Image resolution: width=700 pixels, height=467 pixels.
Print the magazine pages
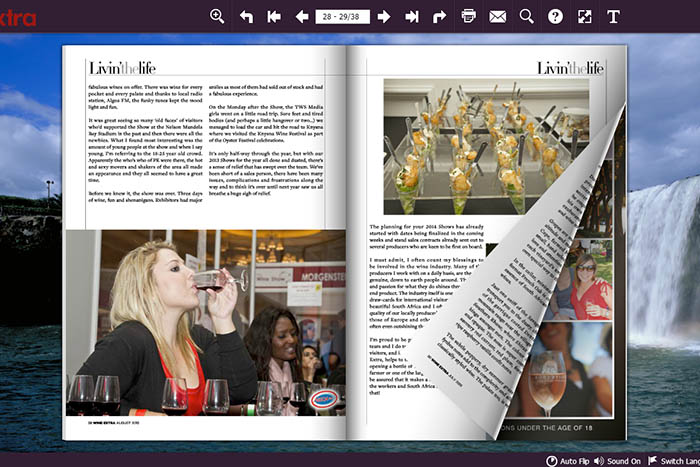(x=468, y=17)
